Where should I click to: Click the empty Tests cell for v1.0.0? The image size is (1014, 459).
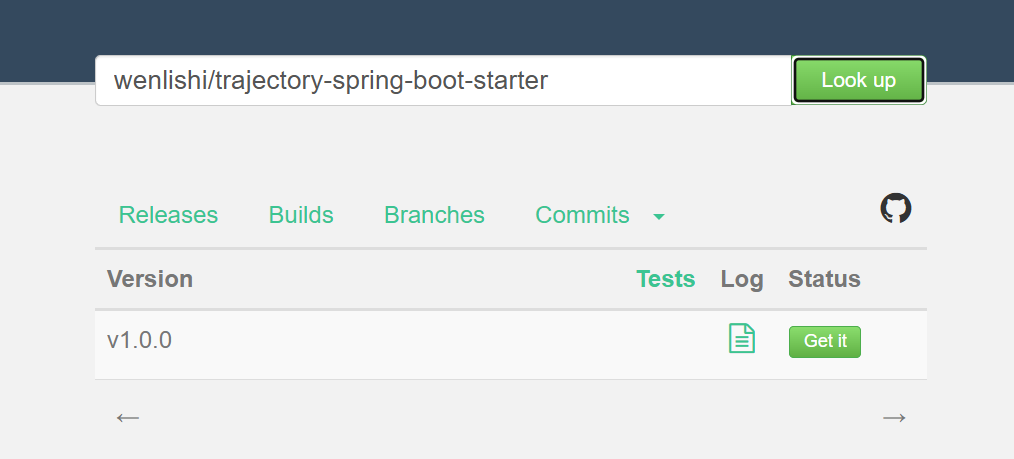point(665,341)
